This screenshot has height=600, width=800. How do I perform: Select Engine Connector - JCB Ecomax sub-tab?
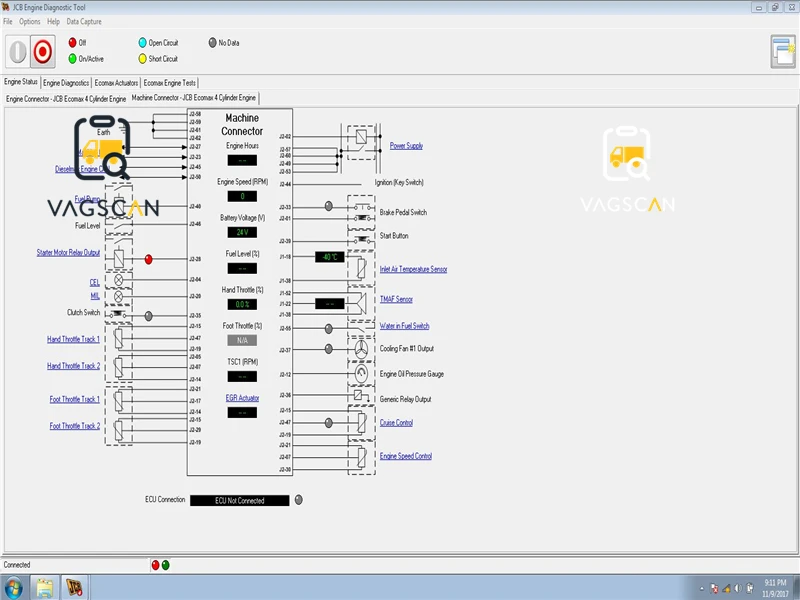[x=66, y=98]
